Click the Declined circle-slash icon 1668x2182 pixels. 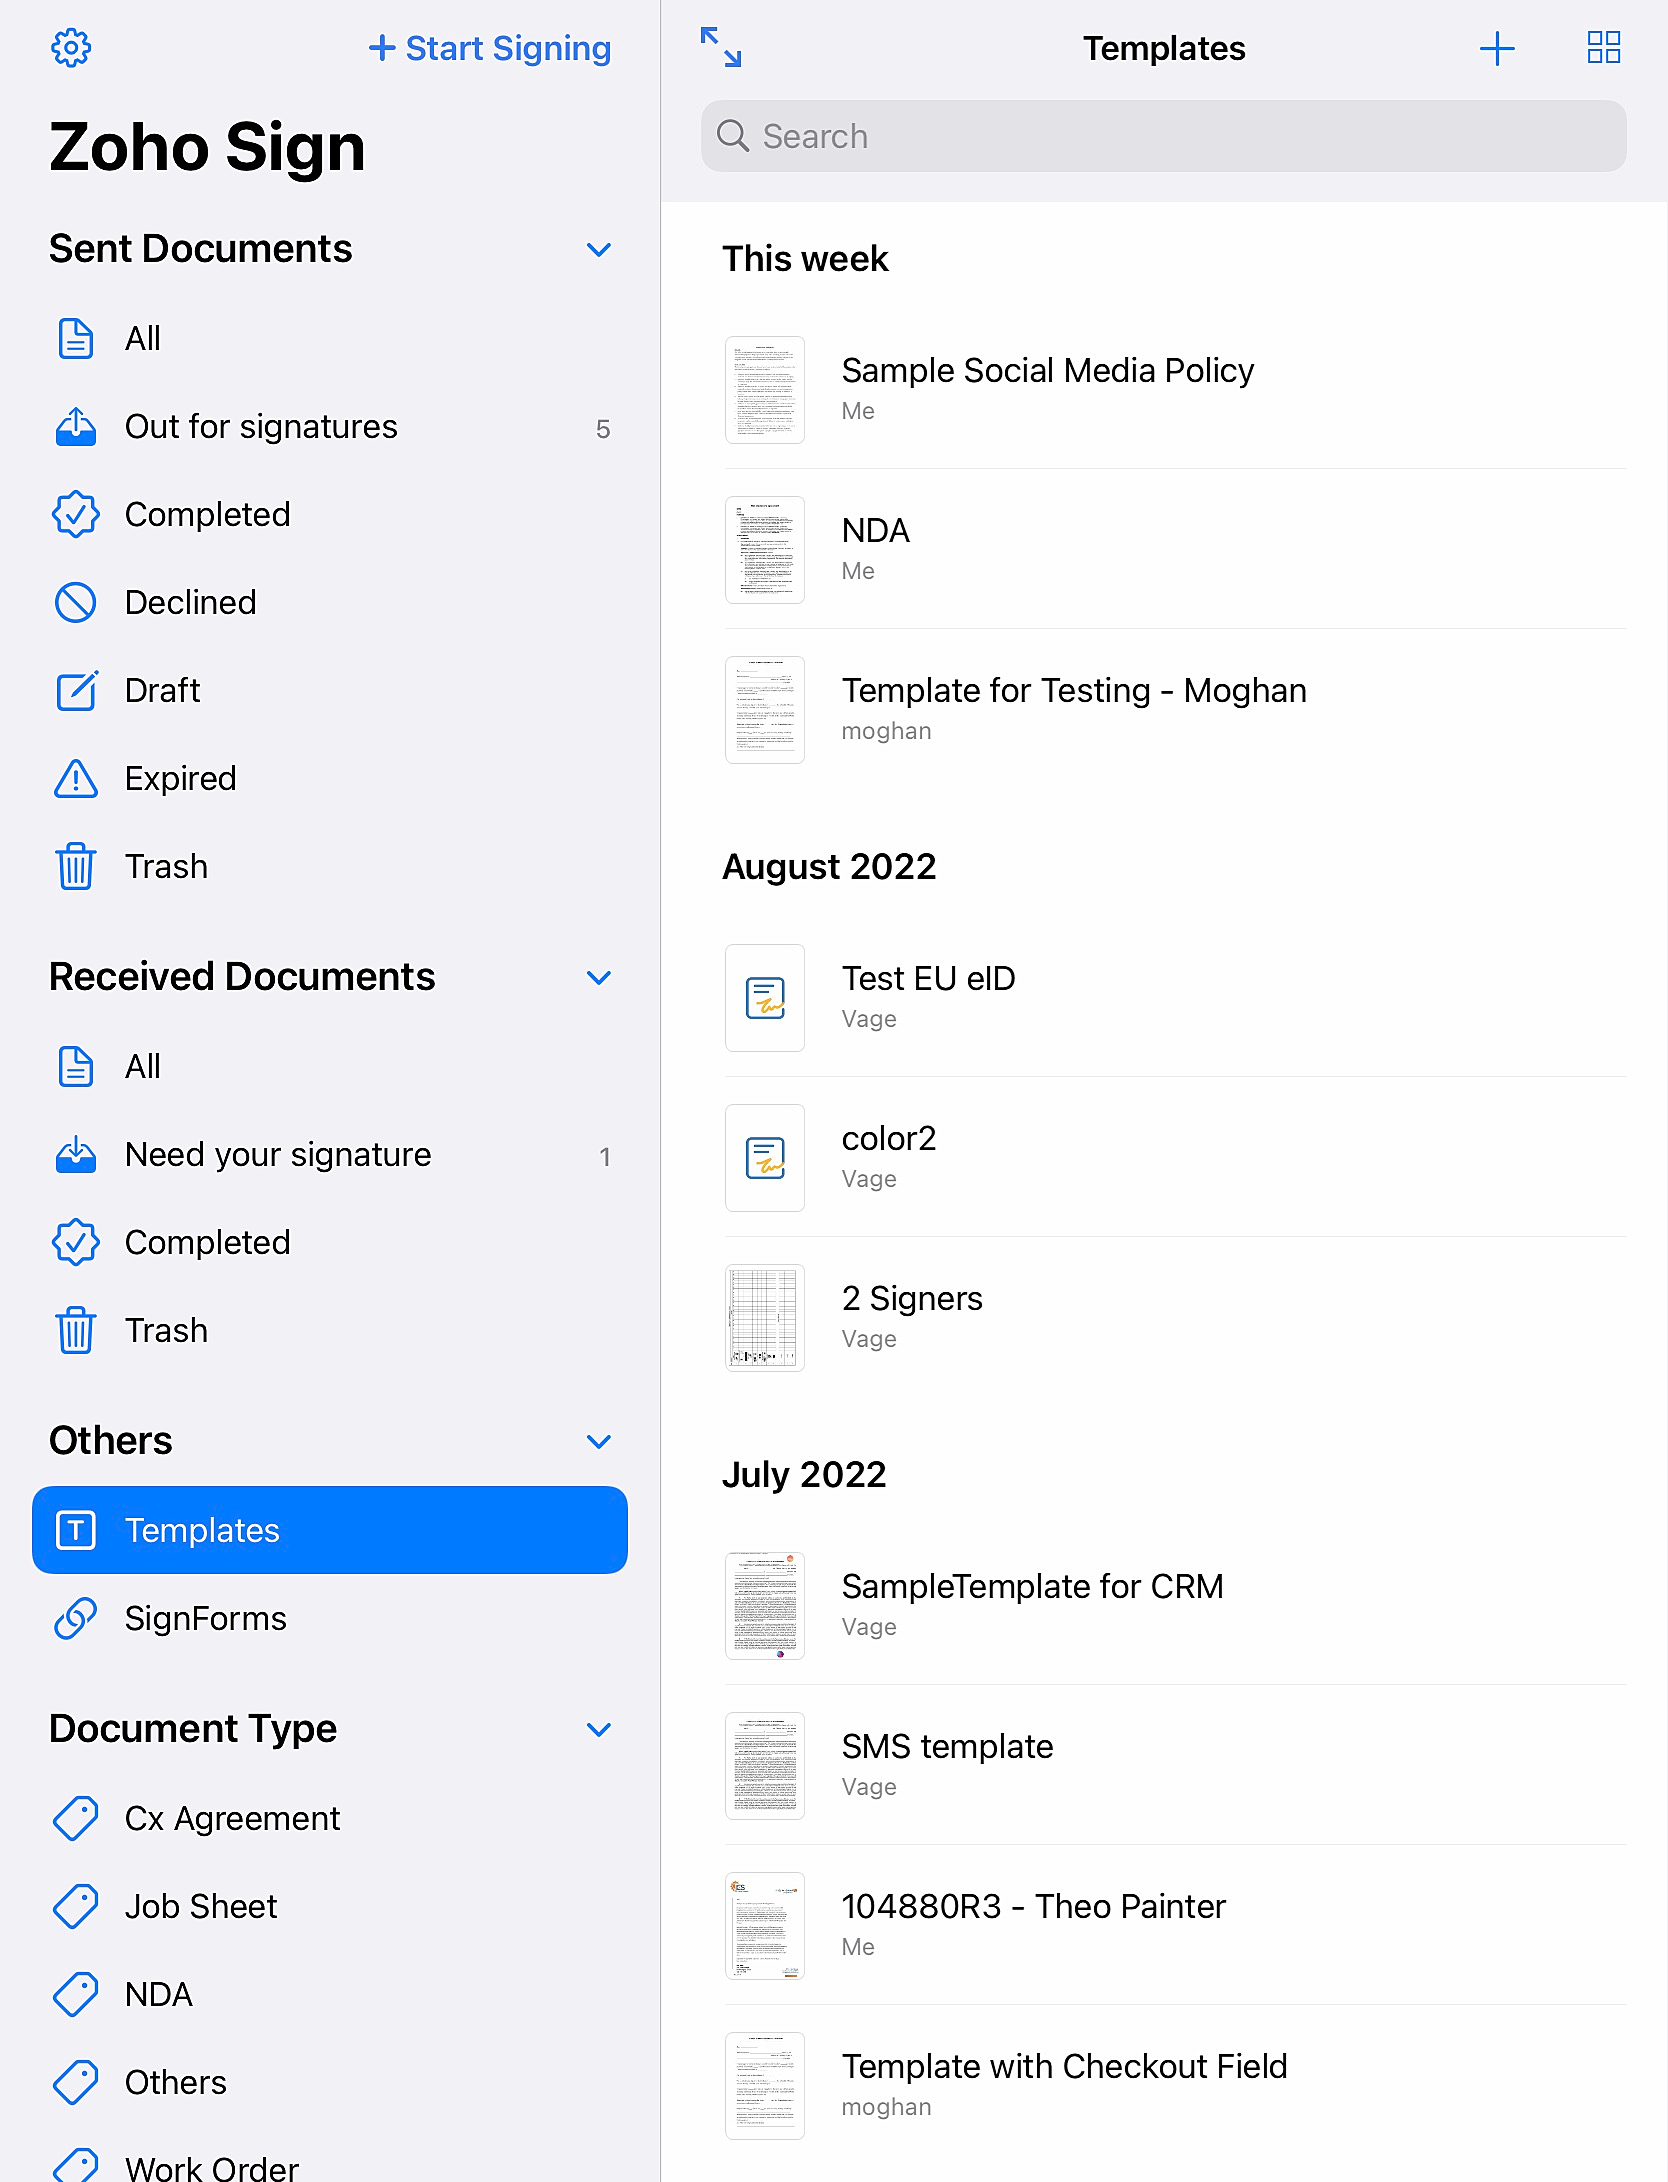(76, 603)
